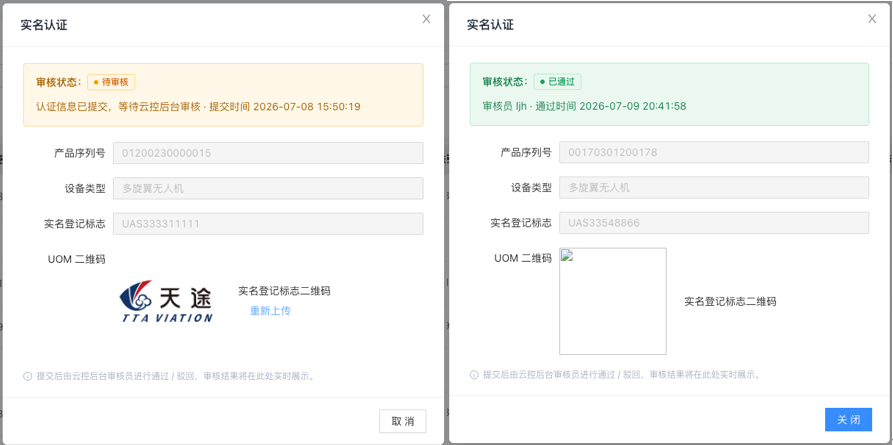Close the left 实名认证 dialog with X

point(426,19)
